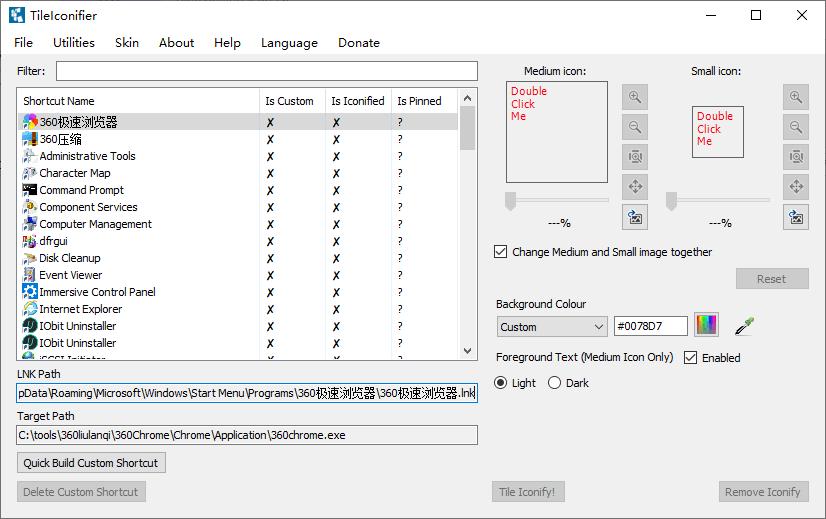Toggle the Foreground Text Enabled checkbox
Viewport: 826px width, 519px height.
click(690, 358)
